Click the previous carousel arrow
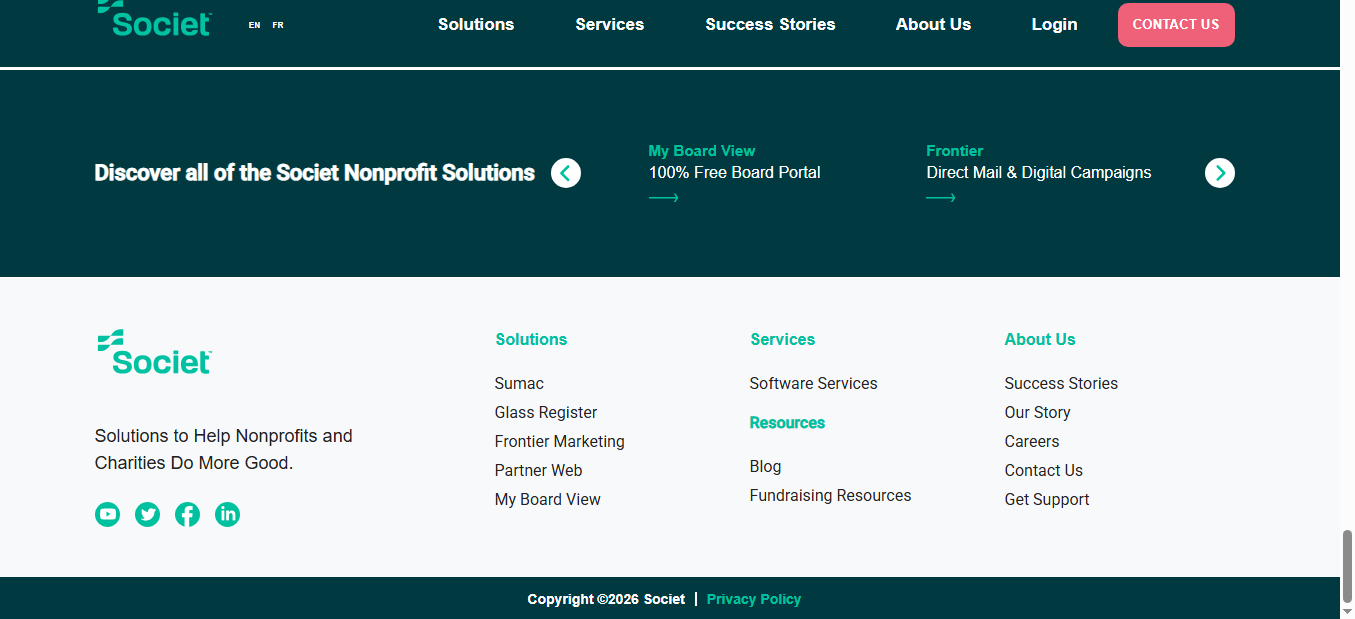 click(566, 173)
